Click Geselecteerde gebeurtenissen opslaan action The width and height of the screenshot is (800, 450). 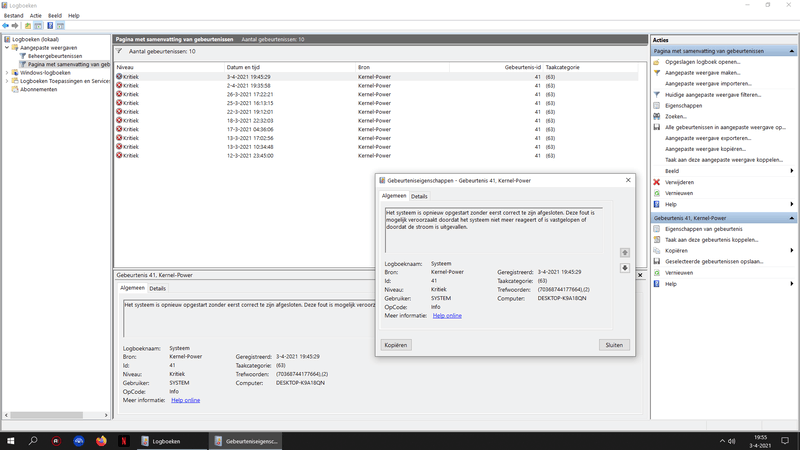coord(714,261)
